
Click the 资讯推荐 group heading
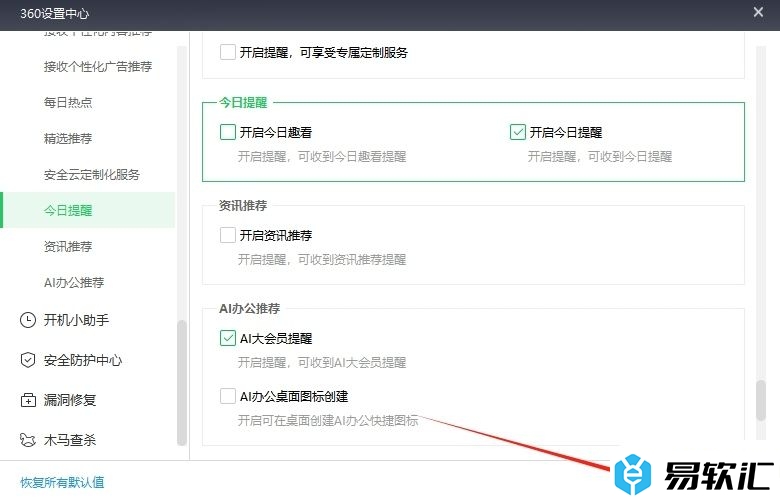click(243, 205)
